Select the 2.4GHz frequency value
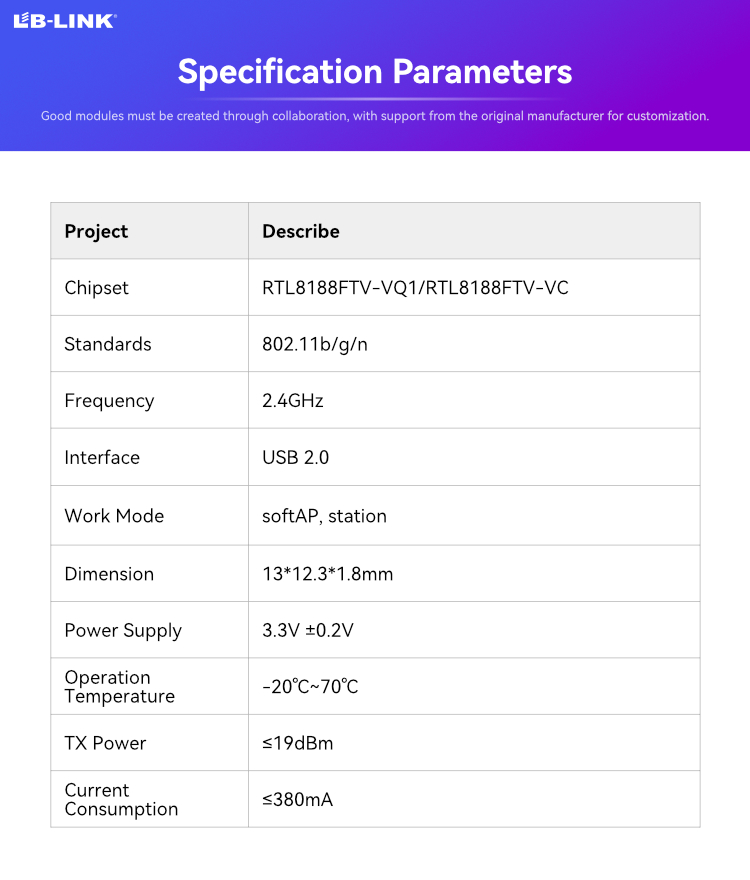The height and width of the screenshot is (880, 750). coord(293,401)
